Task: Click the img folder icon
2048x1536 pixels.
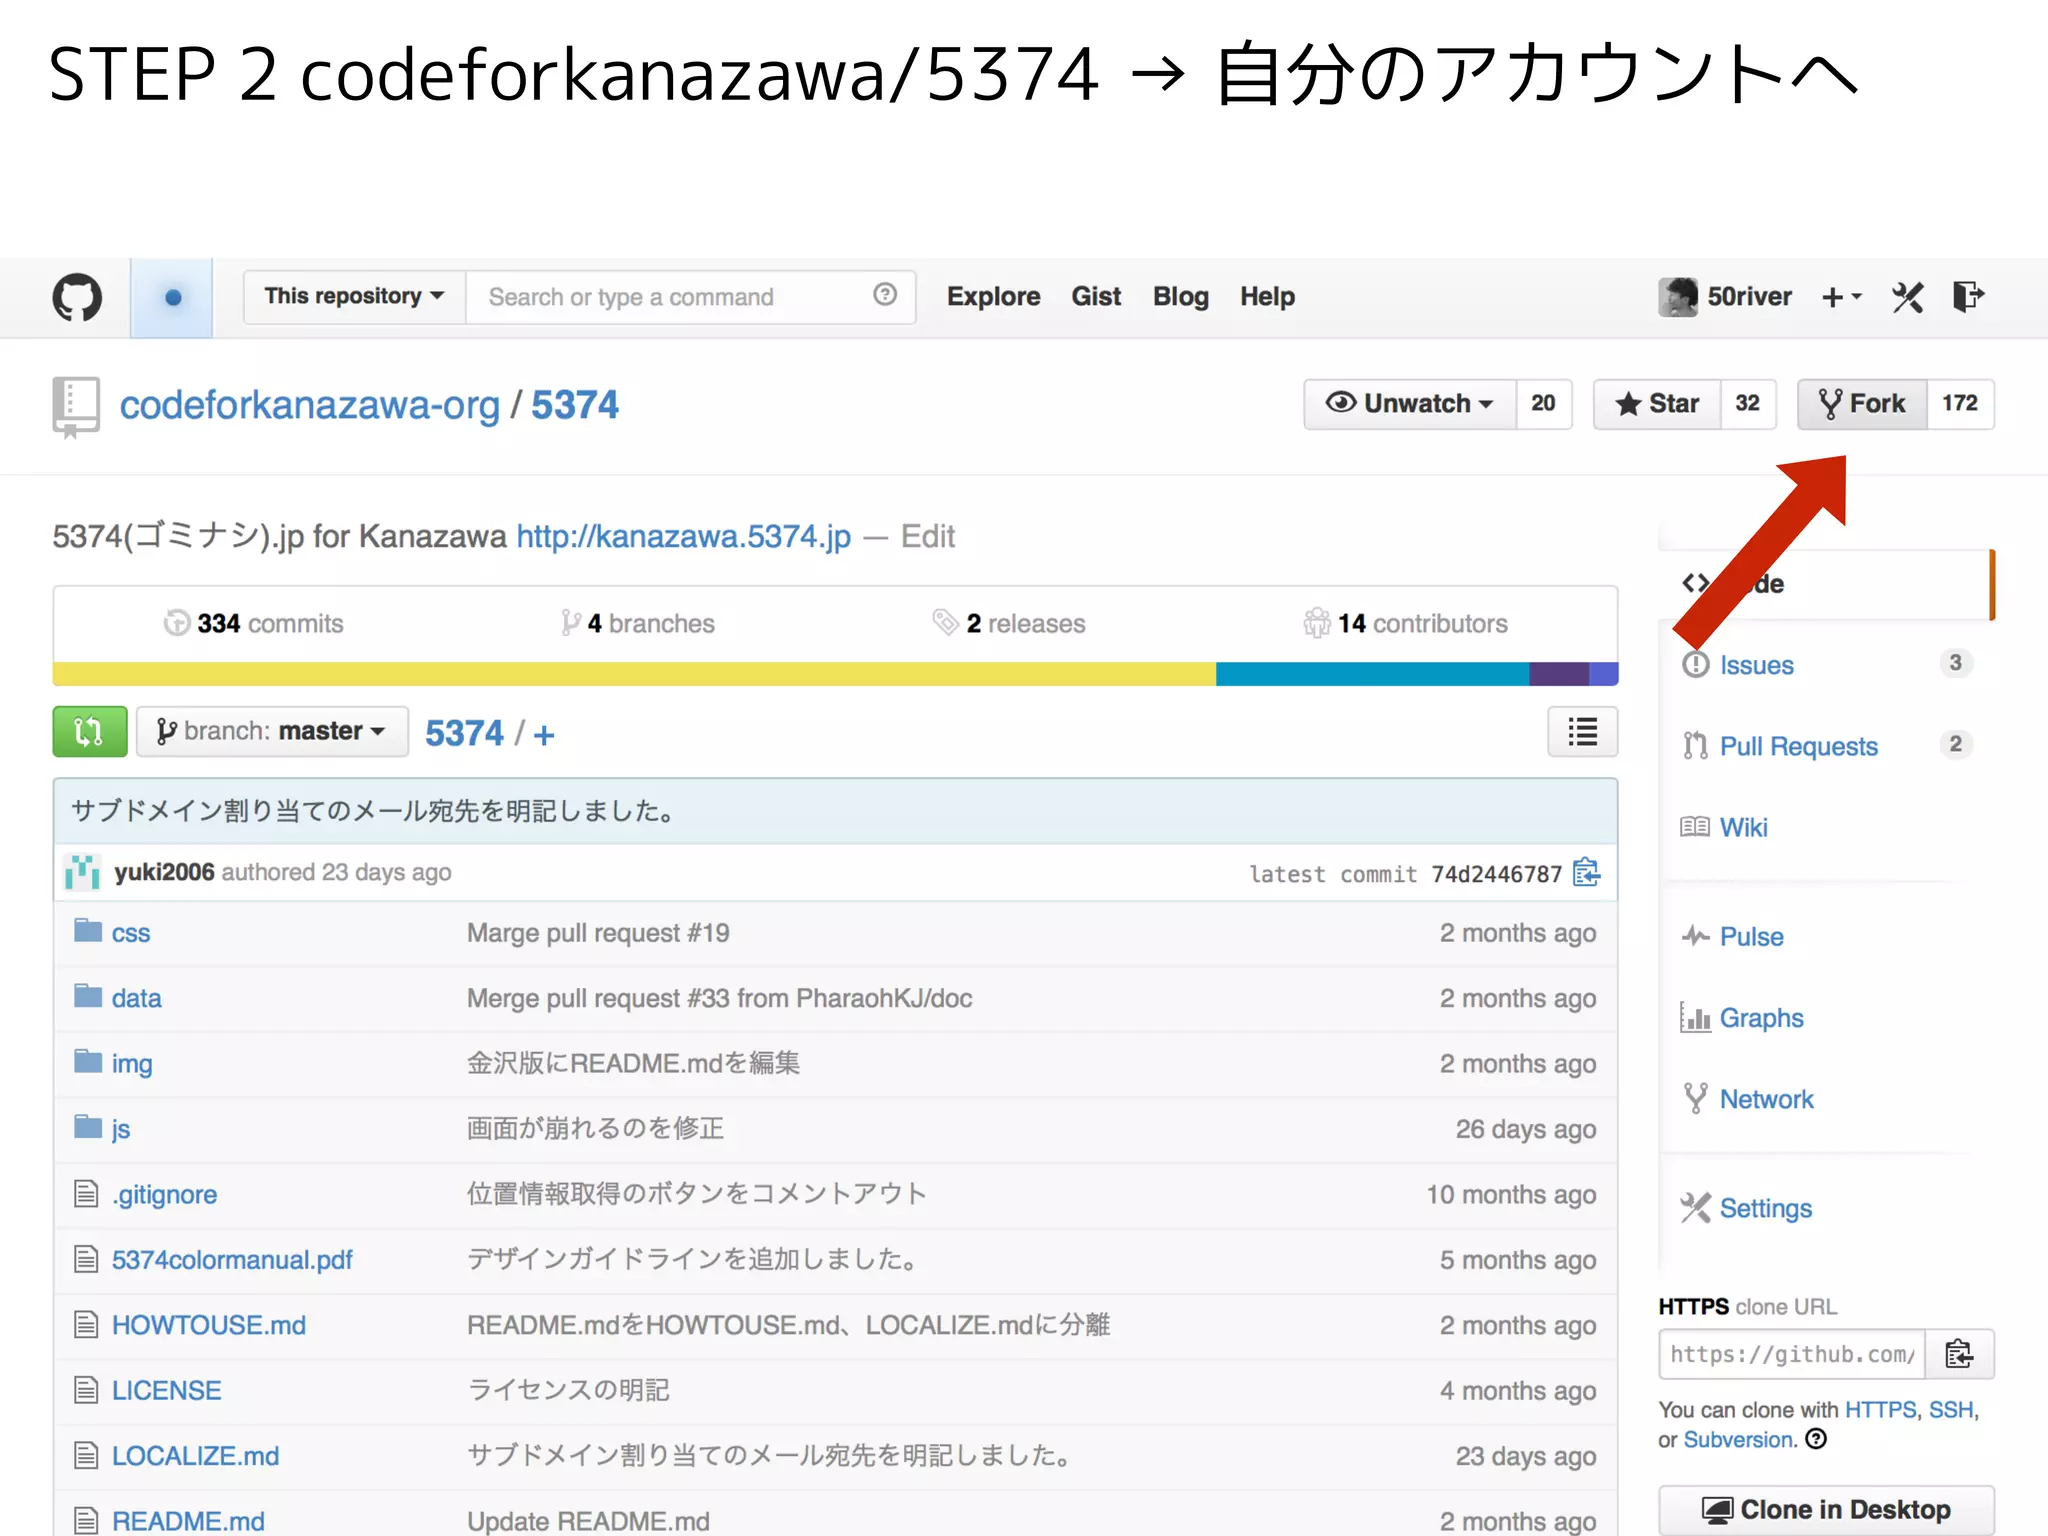Action: [x=88, y=1061]
